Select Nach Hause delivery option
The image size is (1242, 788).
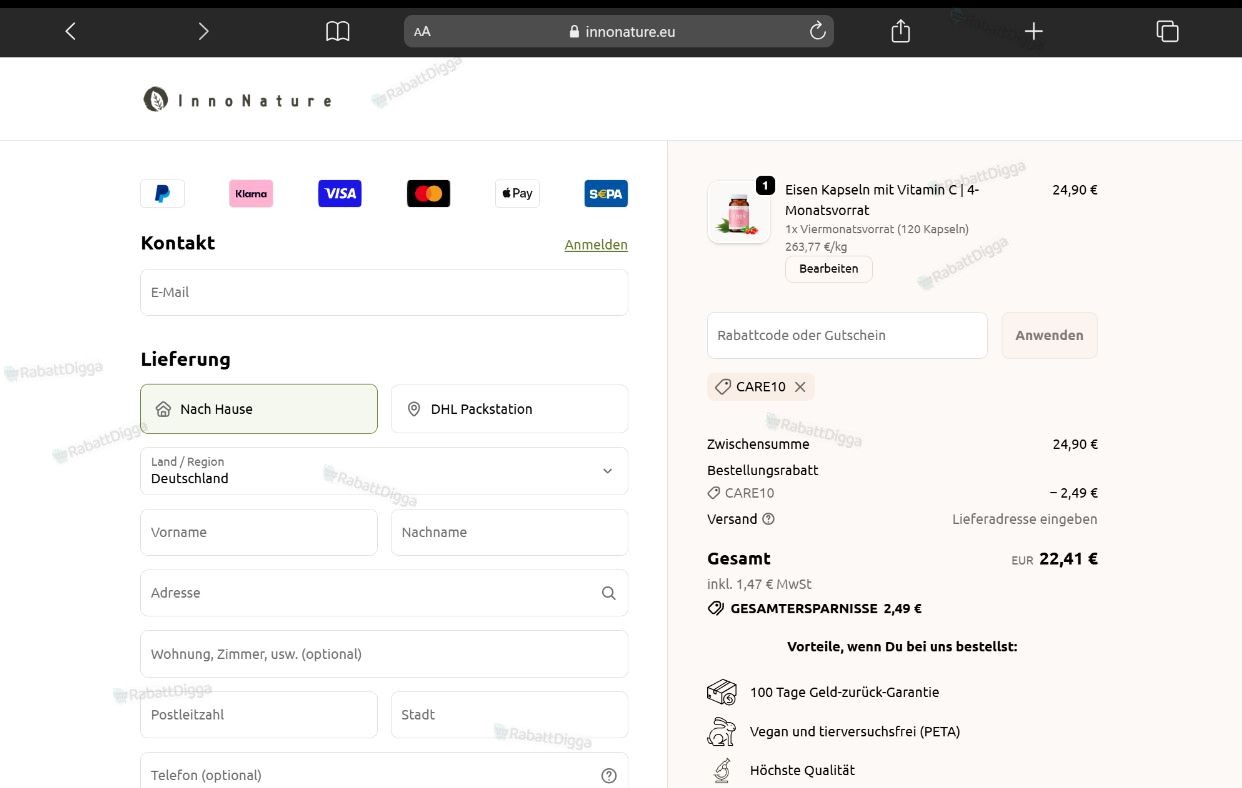click(x=259, y=409)
